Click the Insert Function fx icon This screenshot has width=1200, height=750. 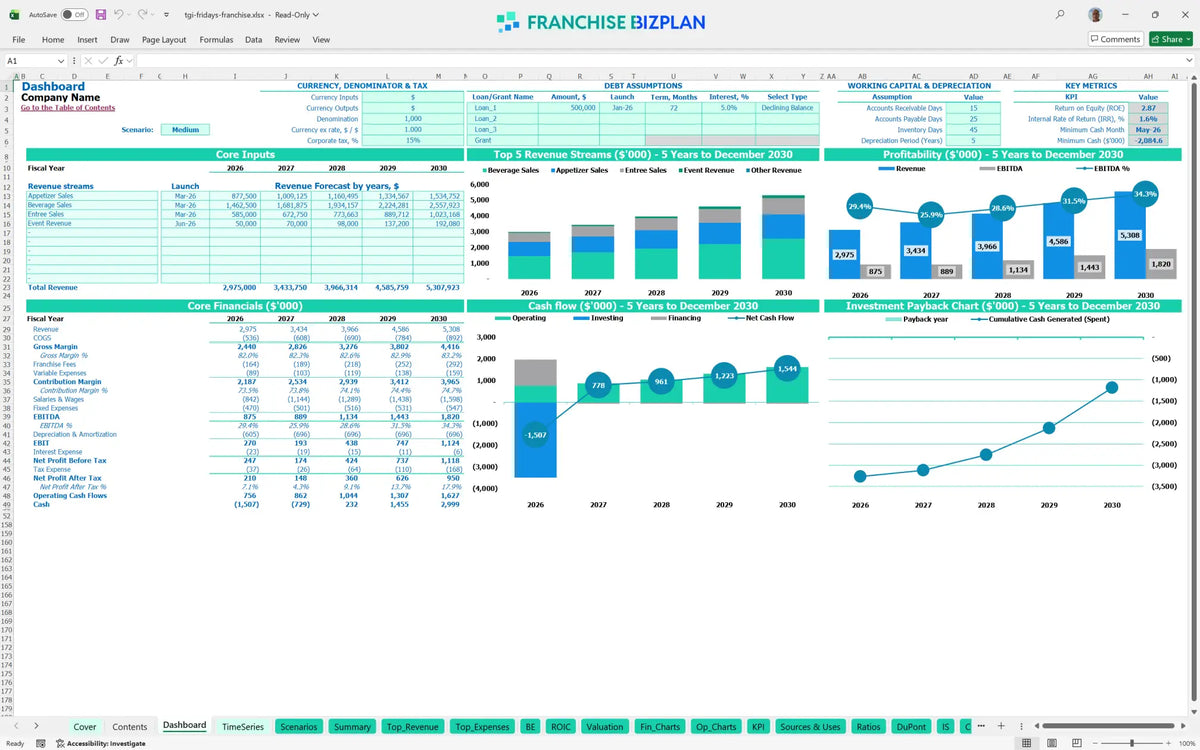118,61
